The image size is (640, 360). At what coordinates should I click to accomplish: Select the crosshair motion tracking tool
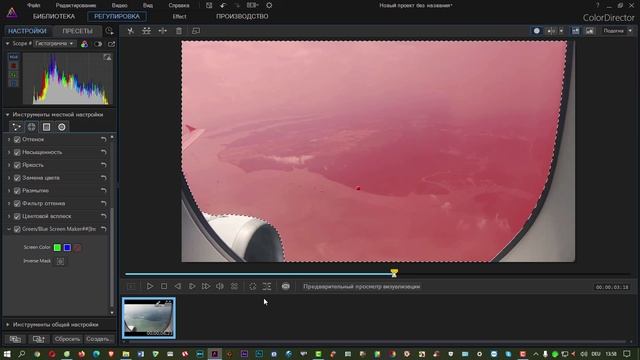point(31,127)
